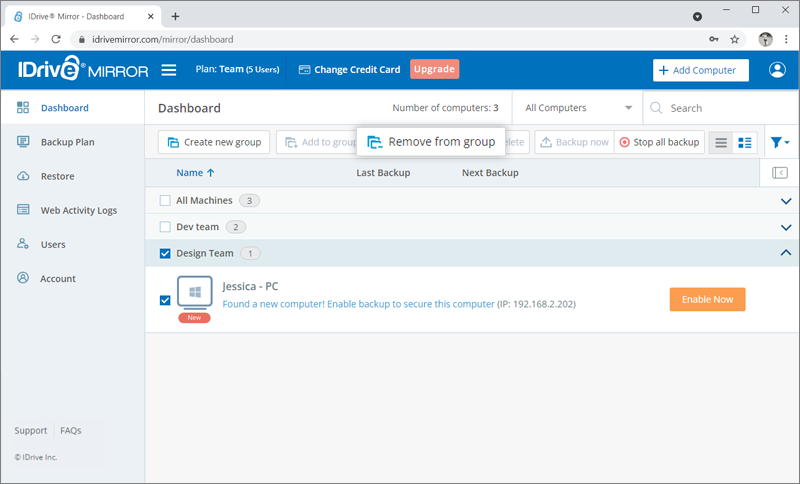
Task: Switch to list view icon
Action: (x=721, y=143)
